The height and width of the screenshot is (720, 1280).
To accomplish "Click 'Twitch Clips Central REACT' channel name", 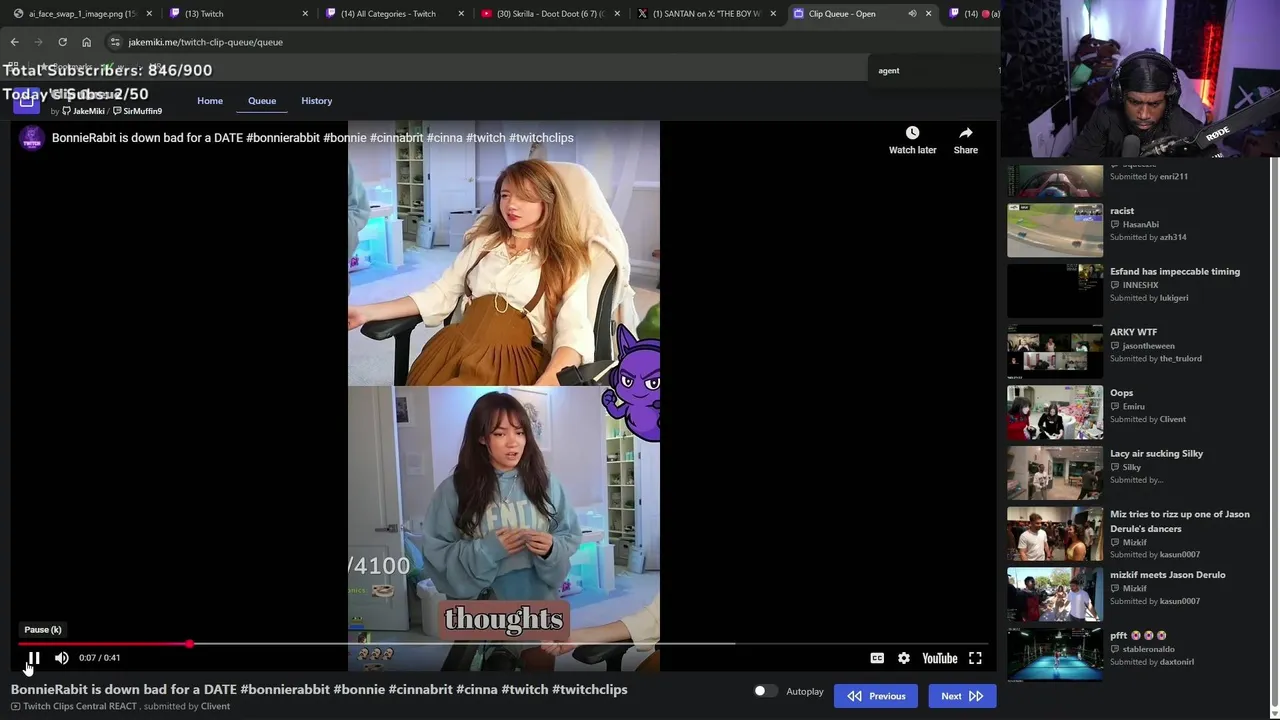I will tap(80, 706).
